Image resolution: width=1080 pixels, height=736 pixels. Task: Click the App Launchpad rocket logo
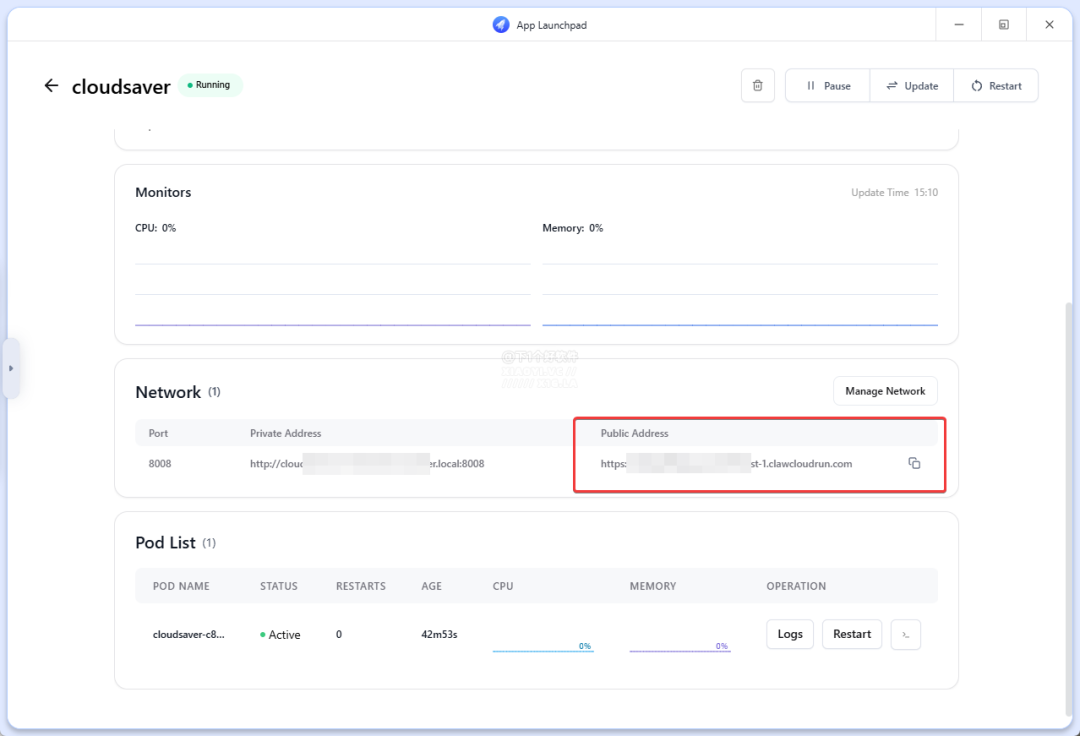pos(501,25)
